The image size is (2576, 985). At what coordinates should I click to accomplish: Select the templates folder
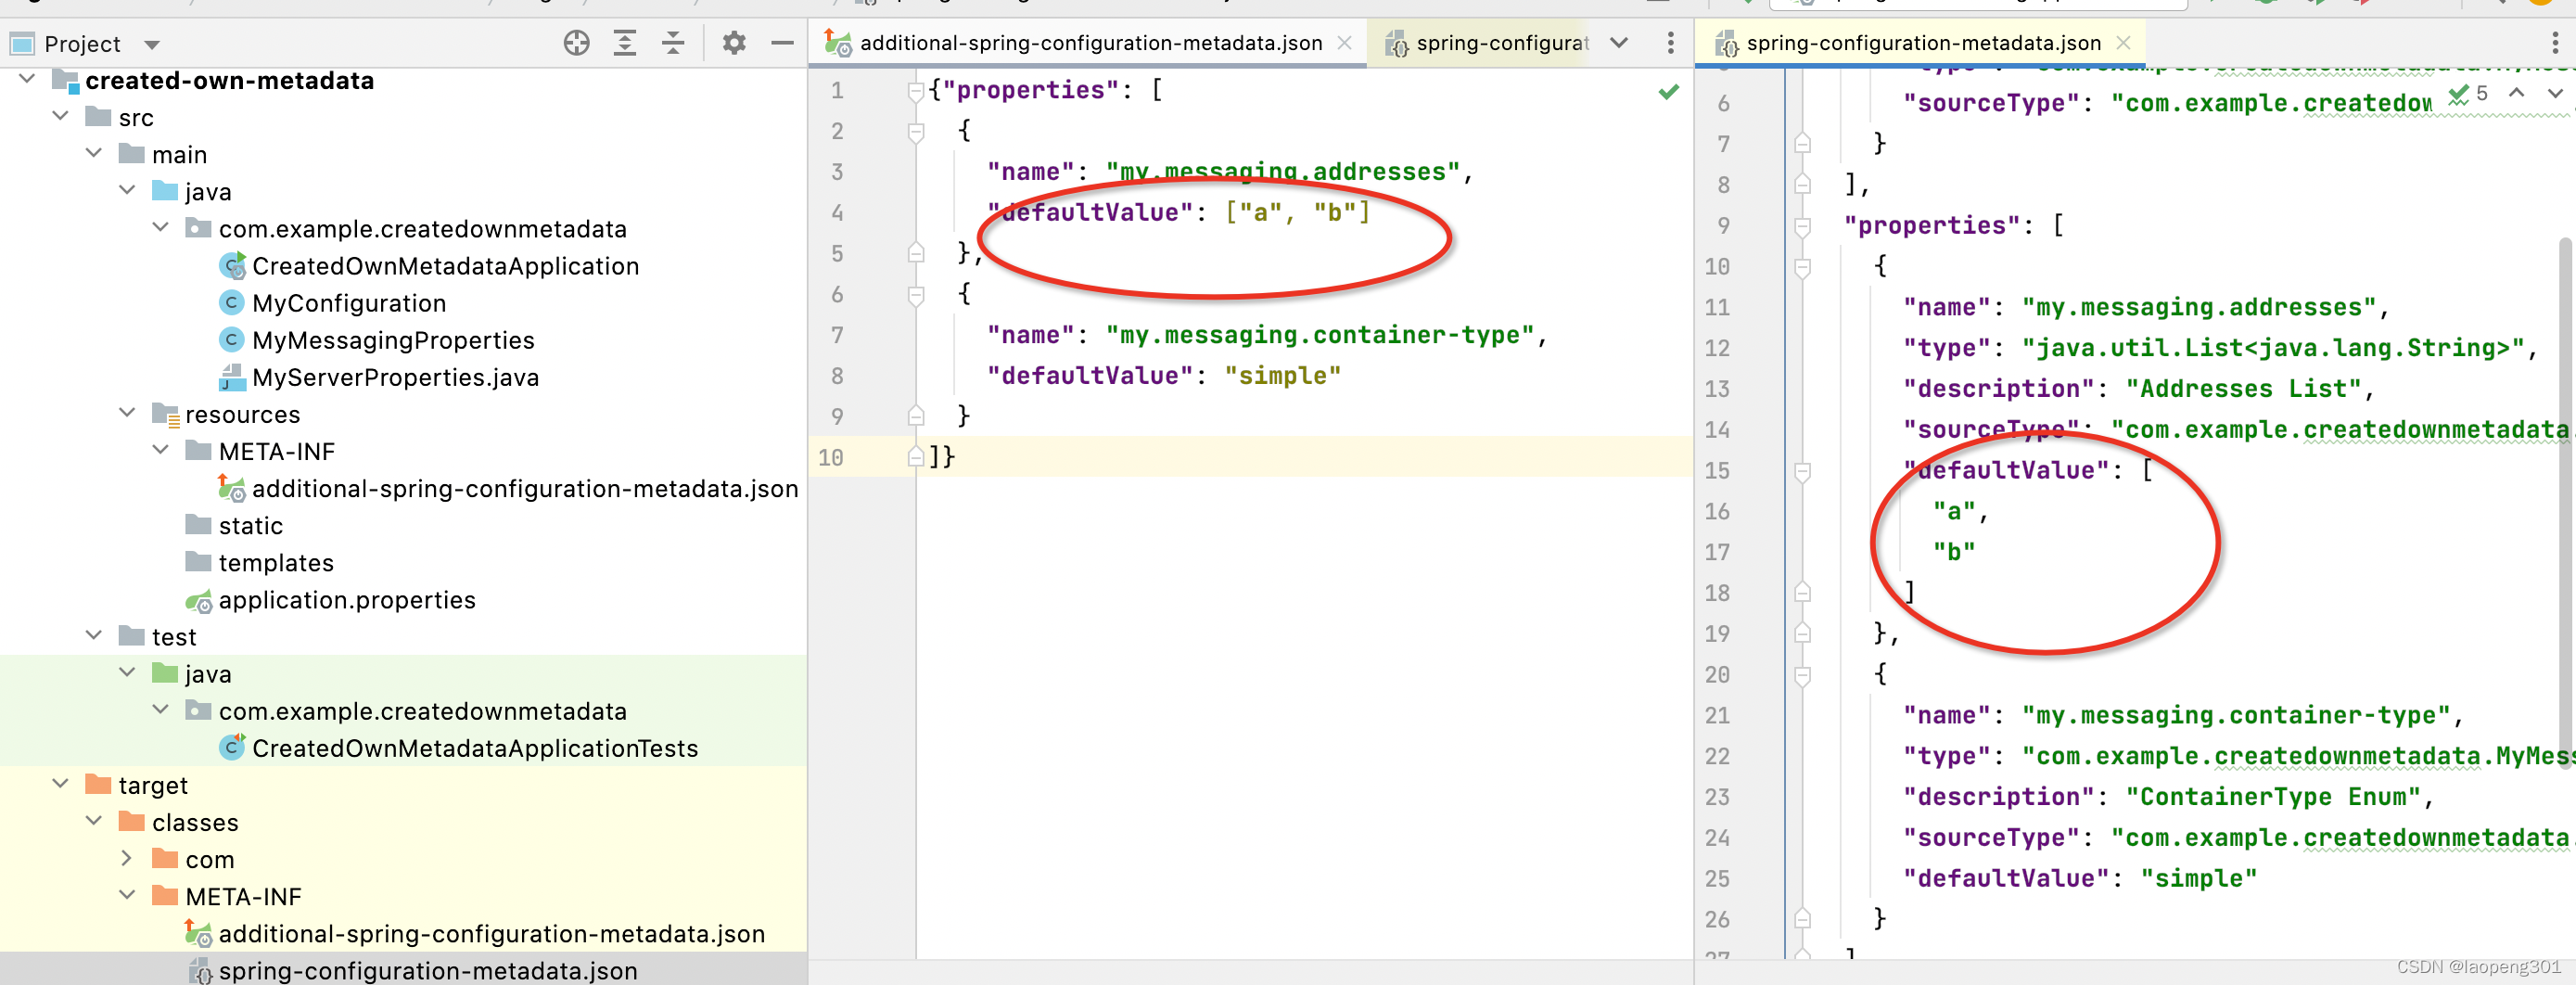pyautogui.click(x=260, y=562)
